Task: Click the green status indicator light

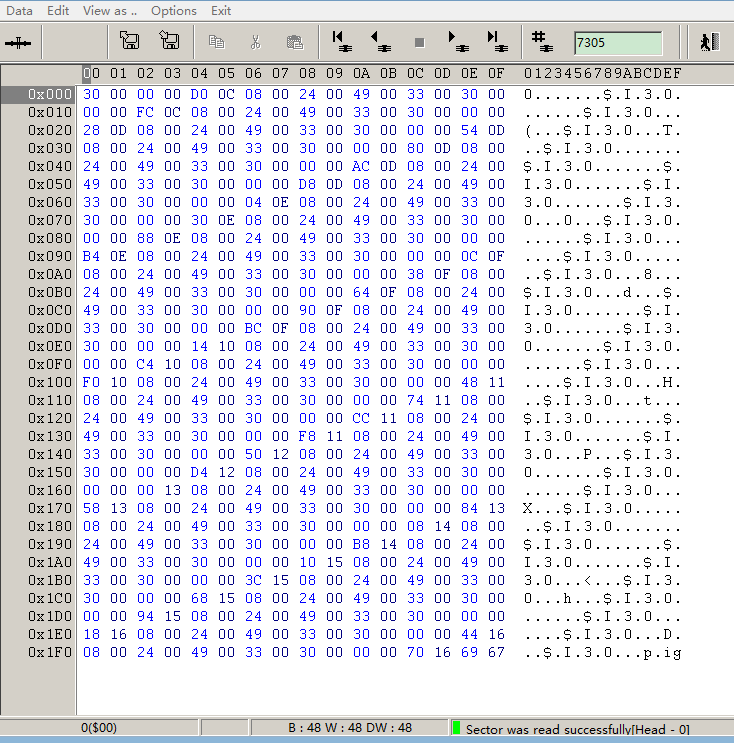Action: coord(456,728)
